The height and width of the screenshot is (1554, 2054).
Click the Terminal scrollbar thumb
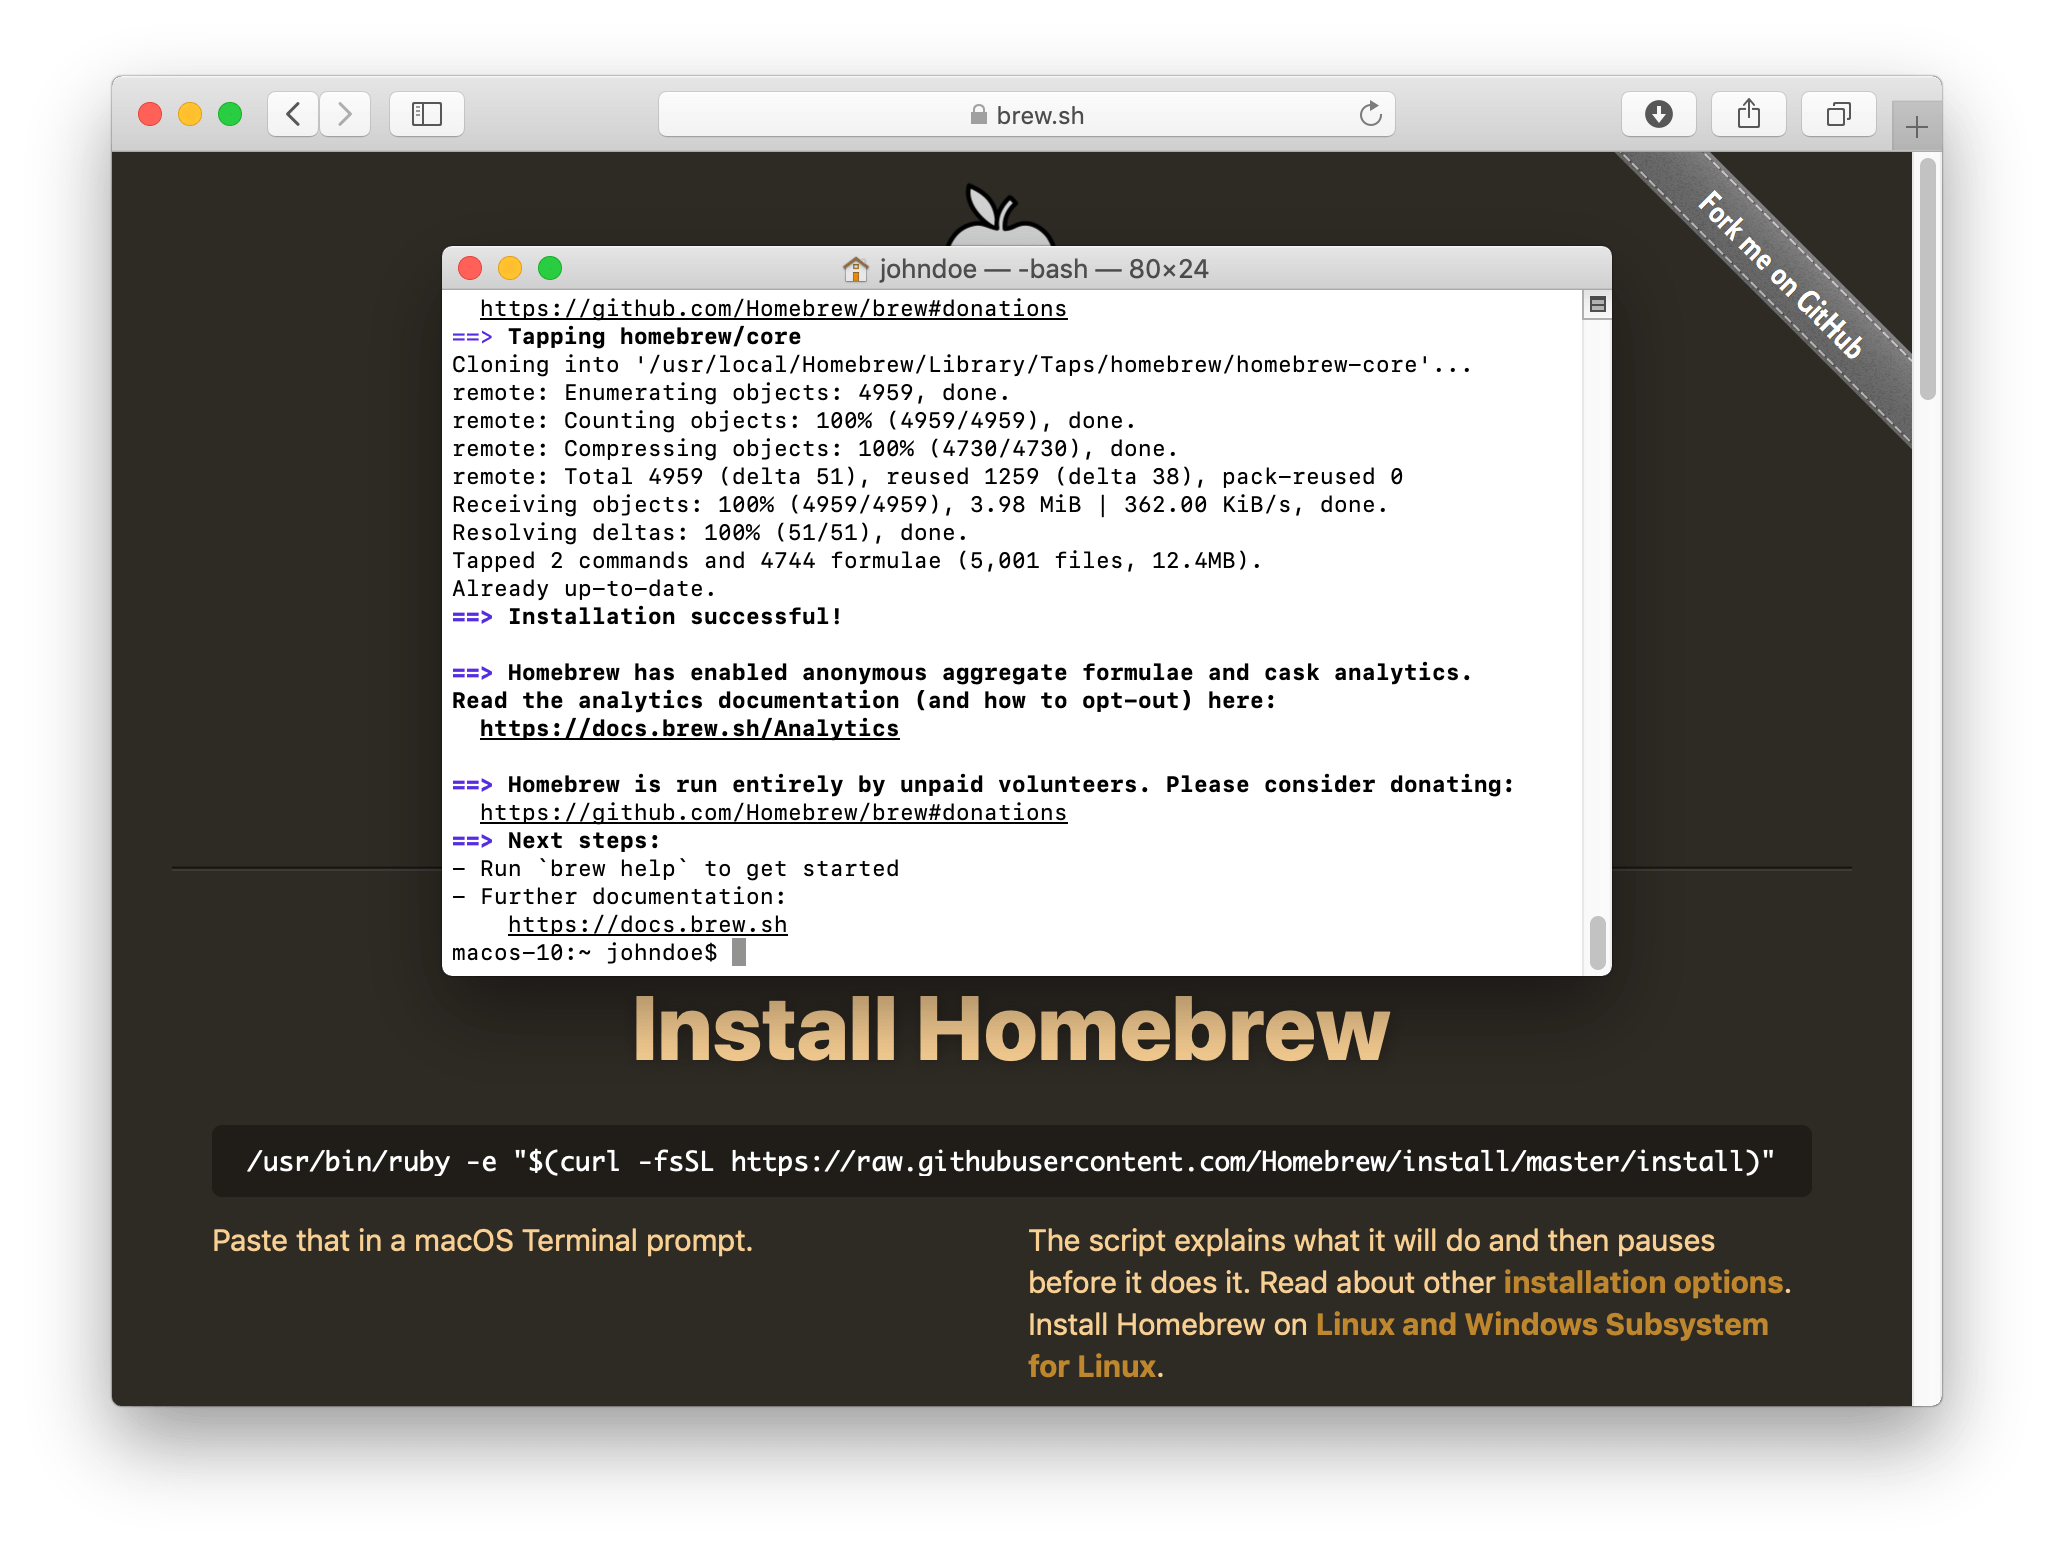pos(1598,942)
